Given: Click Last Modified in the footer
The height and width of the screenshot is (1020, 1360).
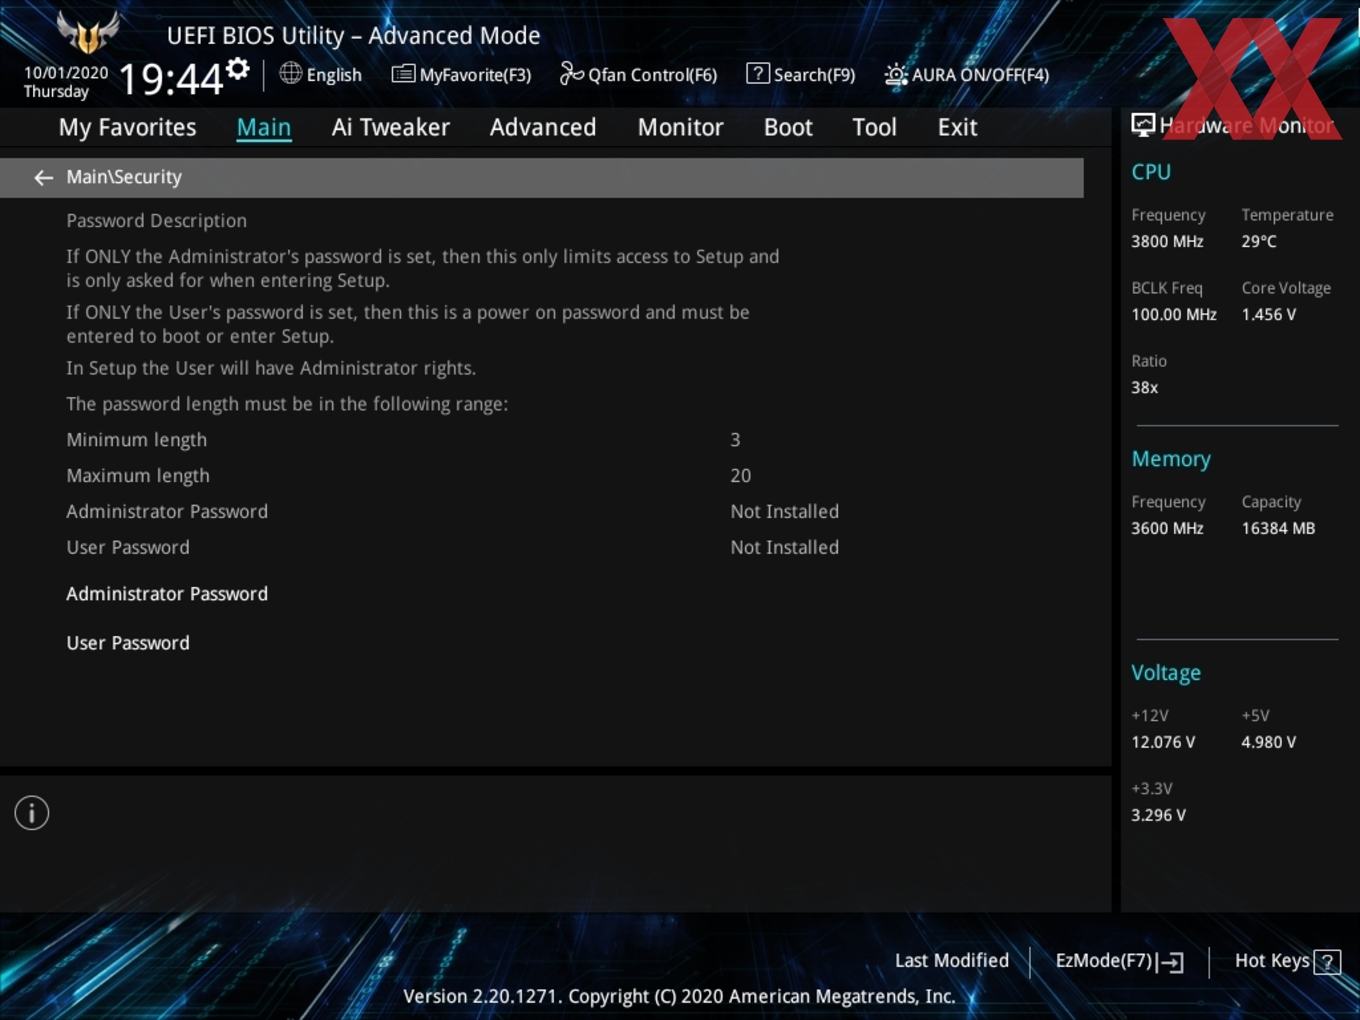Looking at the screenshot, I should click(x=952, y=961).
